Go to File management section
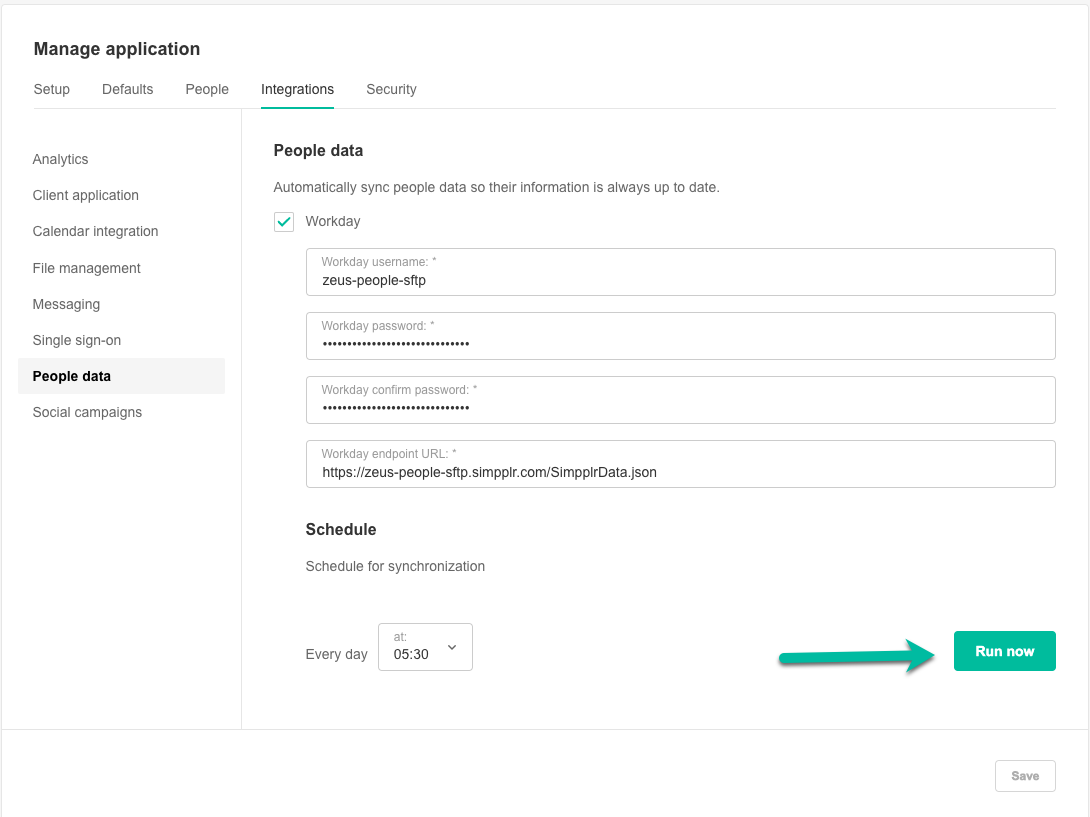1090x817 pixels. point(86,268)
